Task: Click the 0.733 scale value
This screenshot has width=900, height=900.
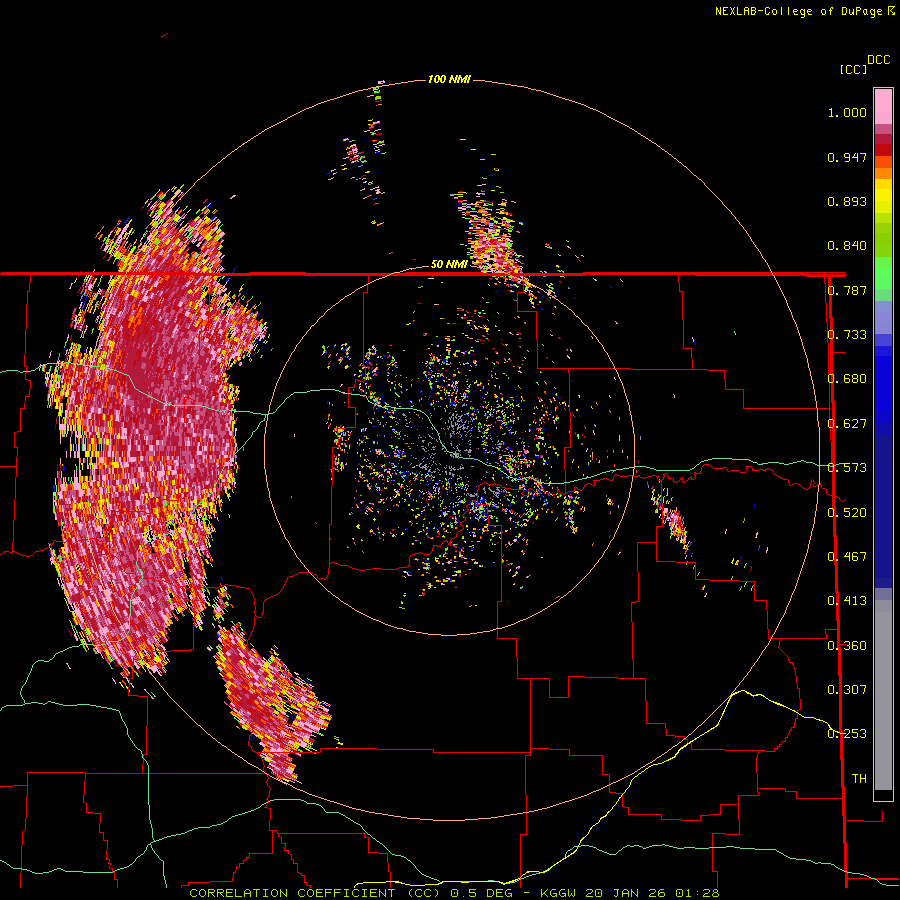Action: tap(847, 335)
